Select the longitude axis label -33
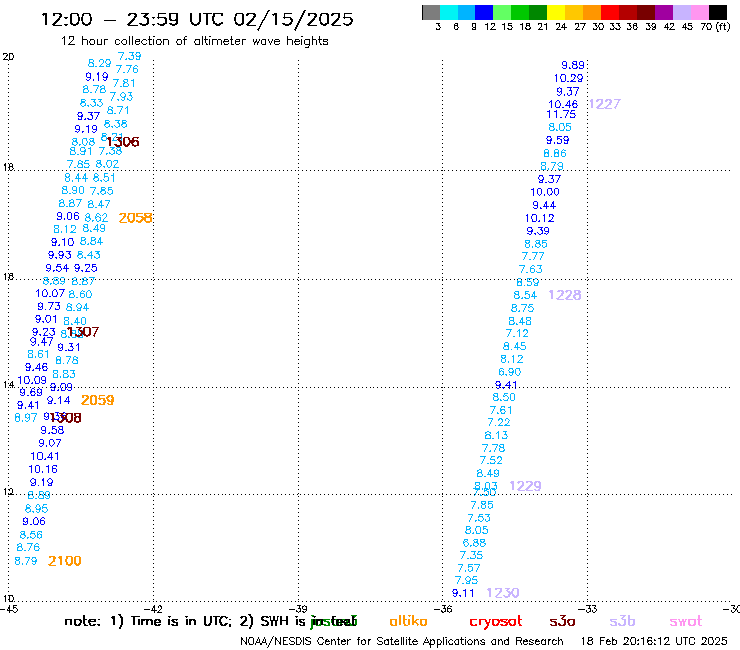The height and width of the screenshot is (650, 740). point(588,609)
